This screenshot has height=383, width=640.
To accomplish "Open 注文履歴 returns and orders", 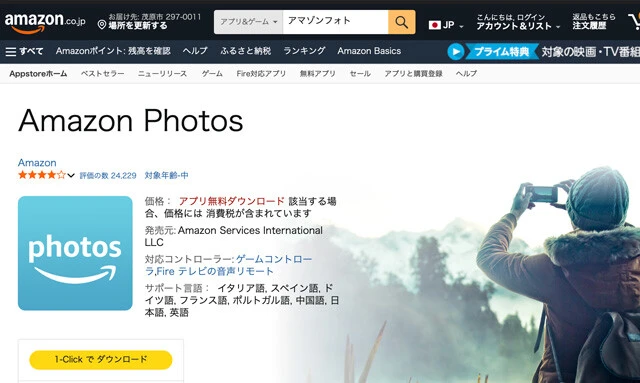I will pyautogui.click(x=593, y=22).
